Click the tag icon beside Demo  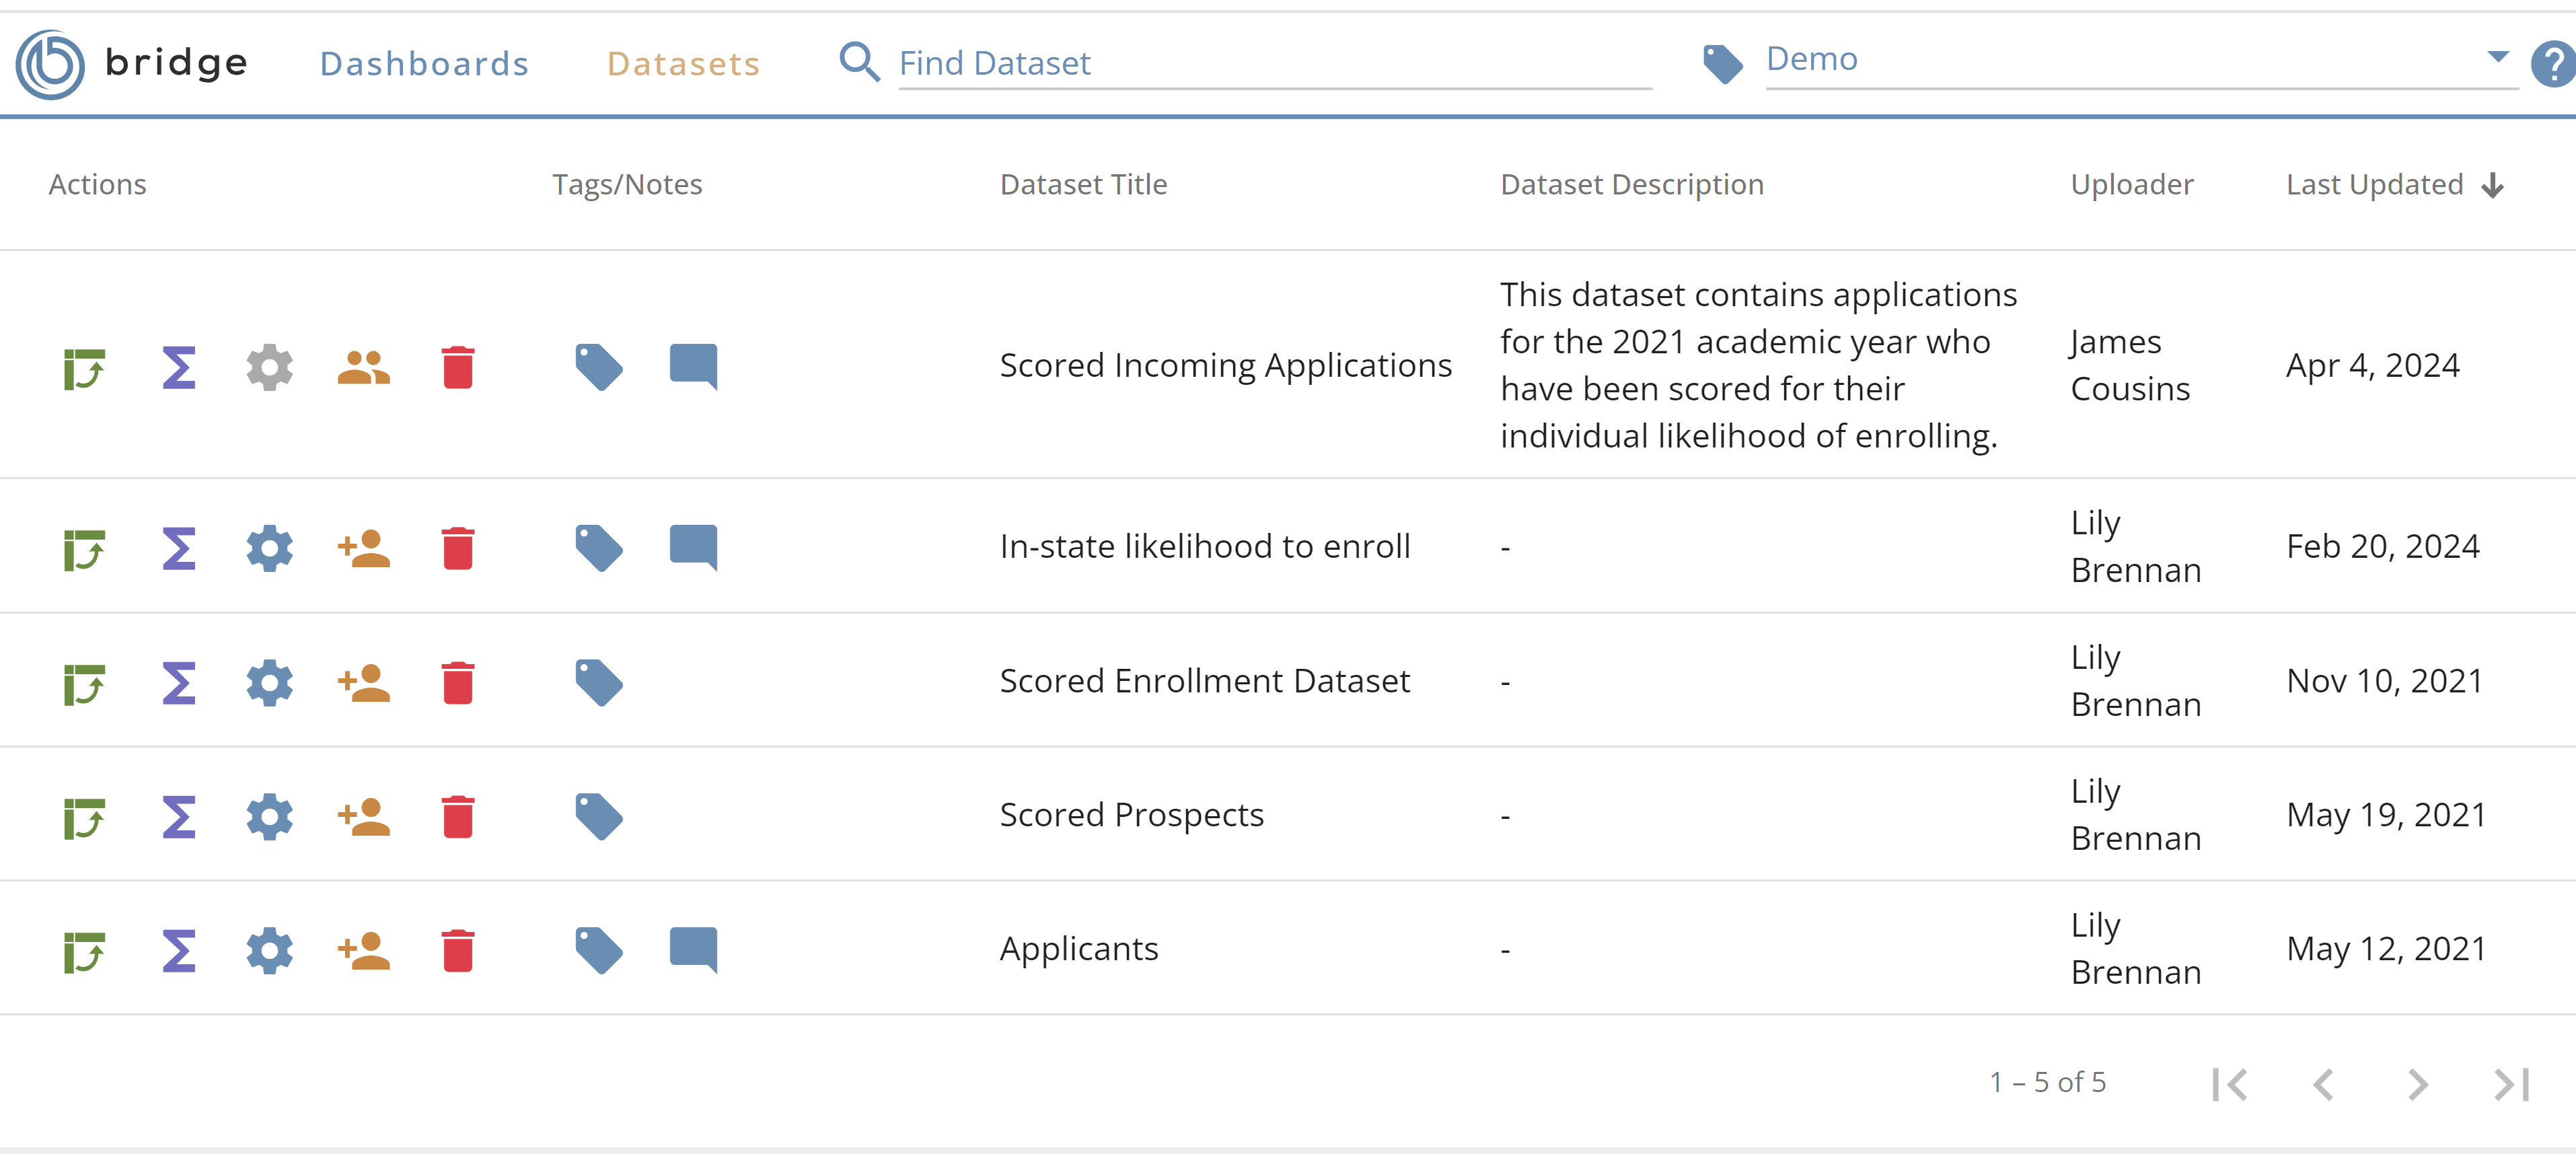(x=1722, y=64)
